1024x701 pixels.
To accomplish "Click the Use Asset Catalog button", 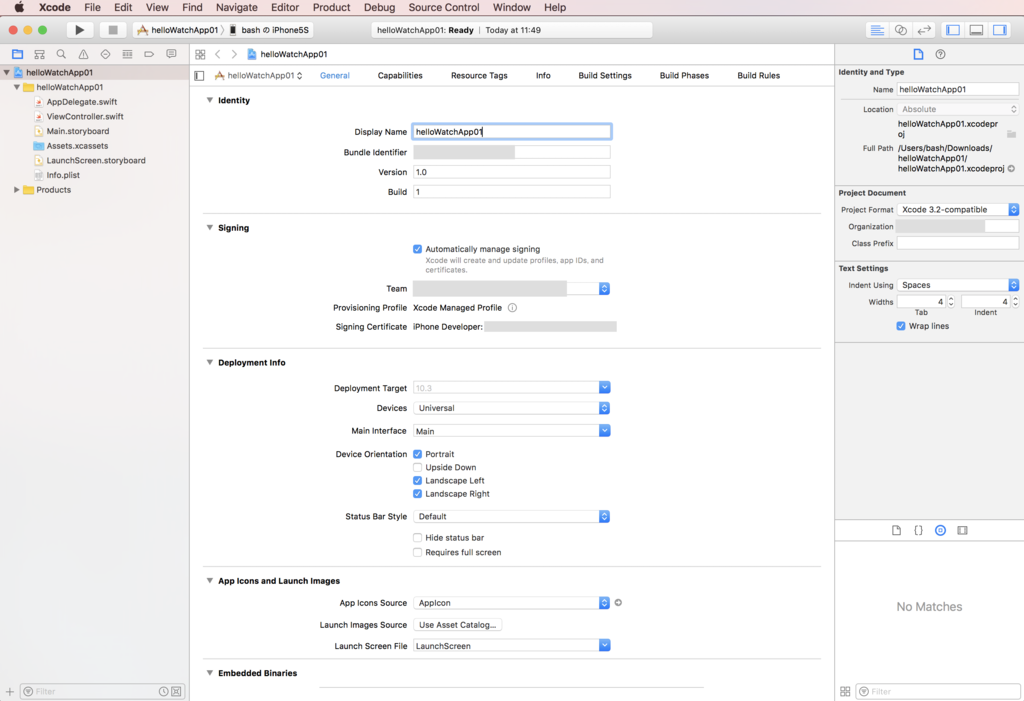I will click(457, 625).
